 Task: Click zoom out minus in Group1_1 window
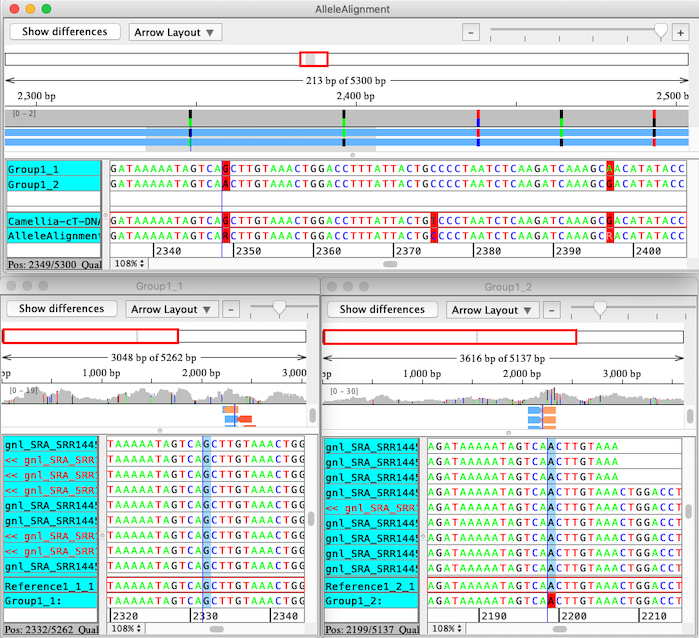230,310
